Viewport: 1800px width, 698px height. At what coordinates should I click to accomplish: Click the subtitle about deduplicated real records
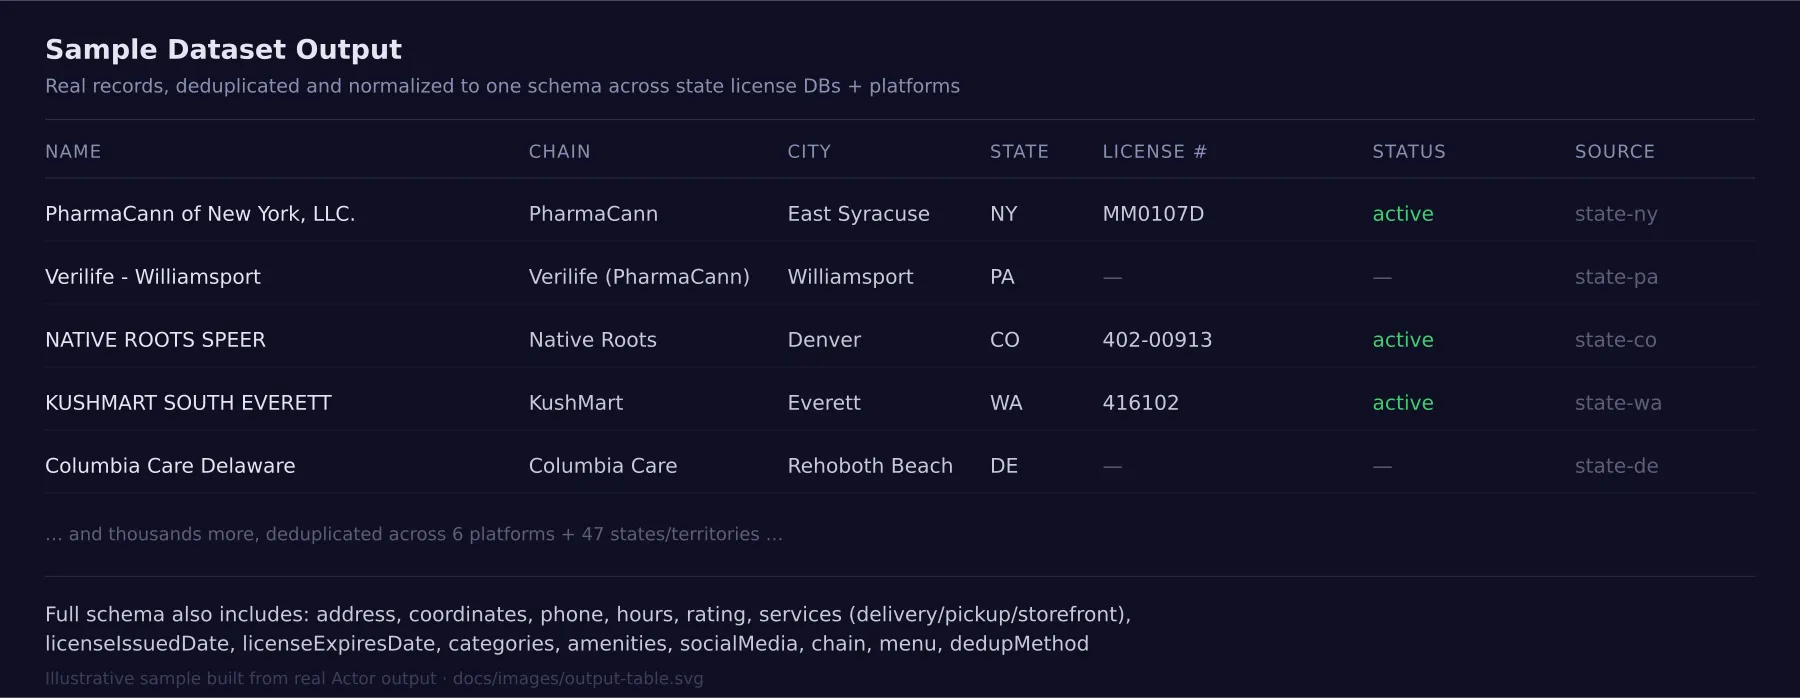[502, 87]
